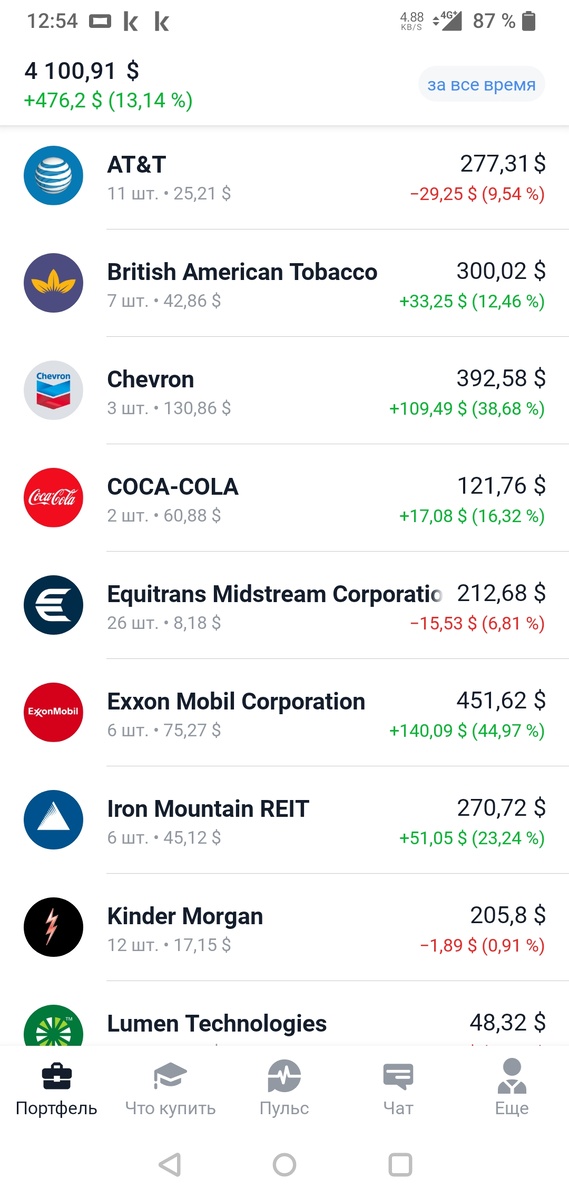
Task: Tap the Android recent apps square button
Action: pyautogui.click(x=400, y=1164)
